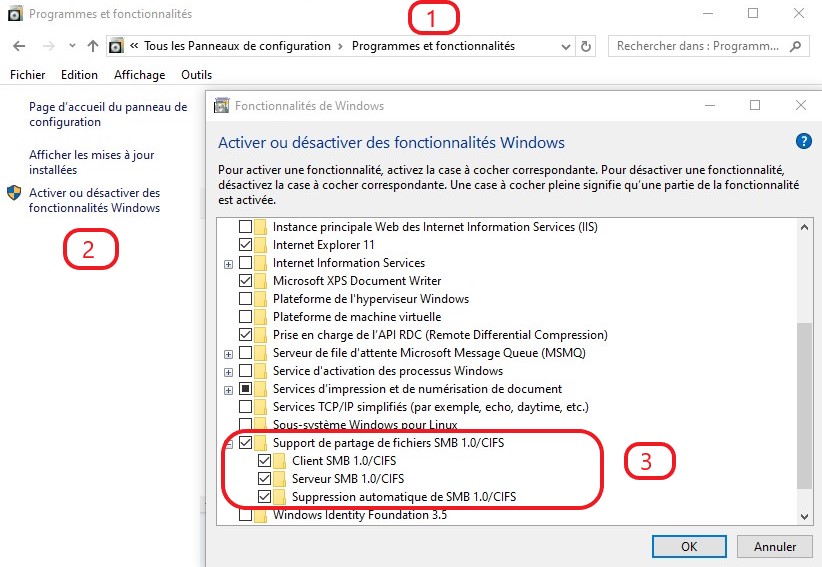Click folder icon of Plateforme de machine virtuelle
This screenshot has height=567, width=822.
click(261, 317)
